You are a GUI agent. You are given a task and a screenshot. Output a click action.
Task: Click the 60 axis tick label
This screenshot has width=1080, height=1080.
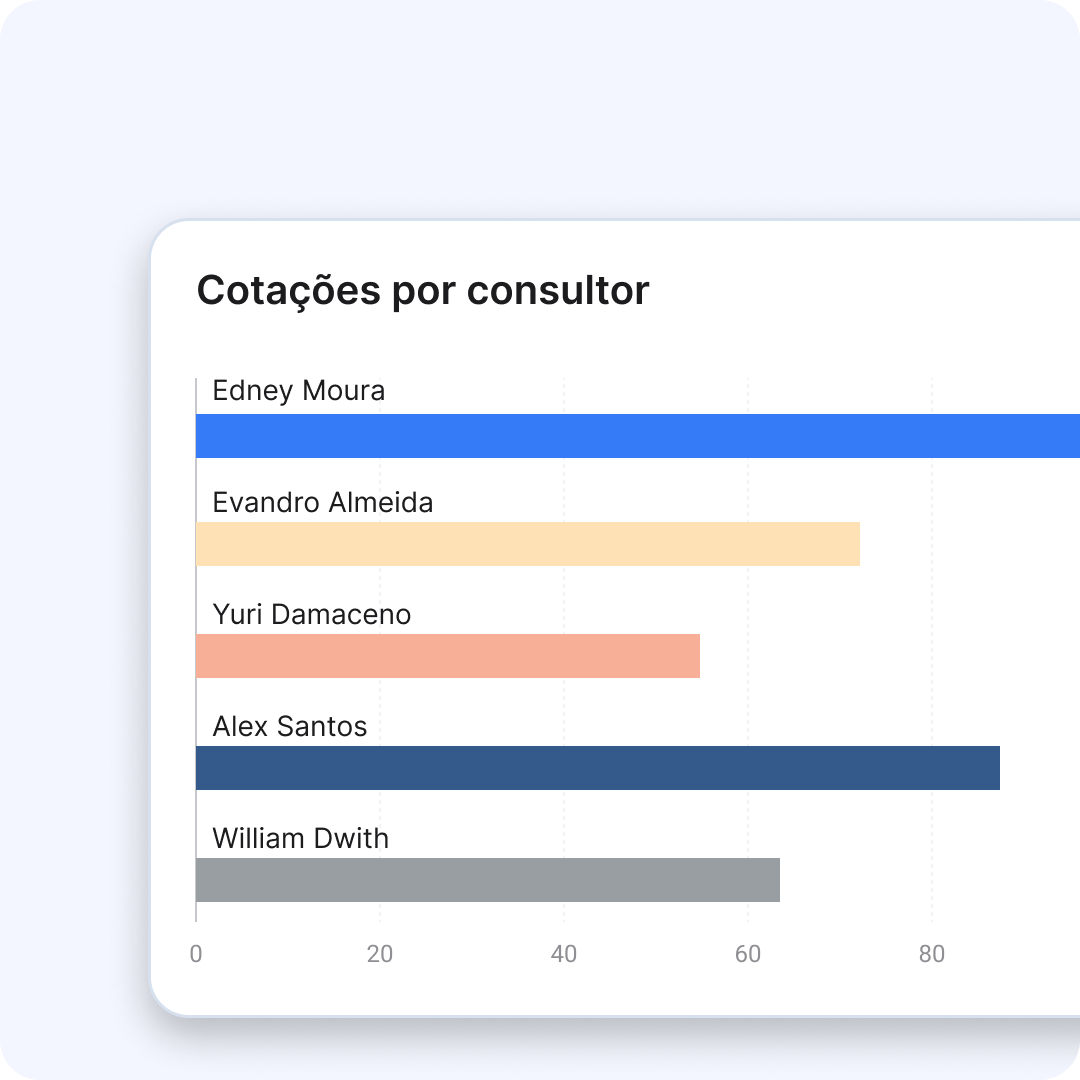(x=748, y=954)
